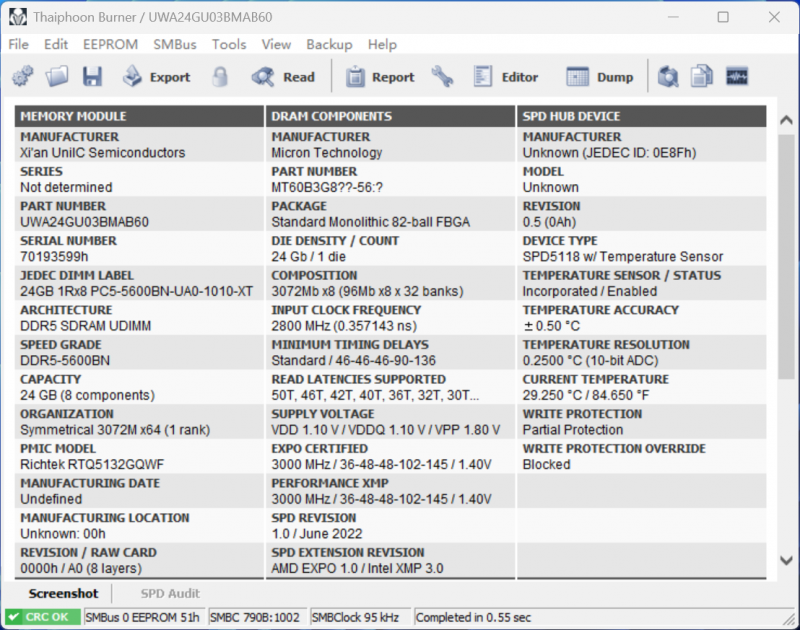This screenshot has height=630, width=800.
Task: Open the Report view
Action: pyautogui.click(x=380, y=77)
